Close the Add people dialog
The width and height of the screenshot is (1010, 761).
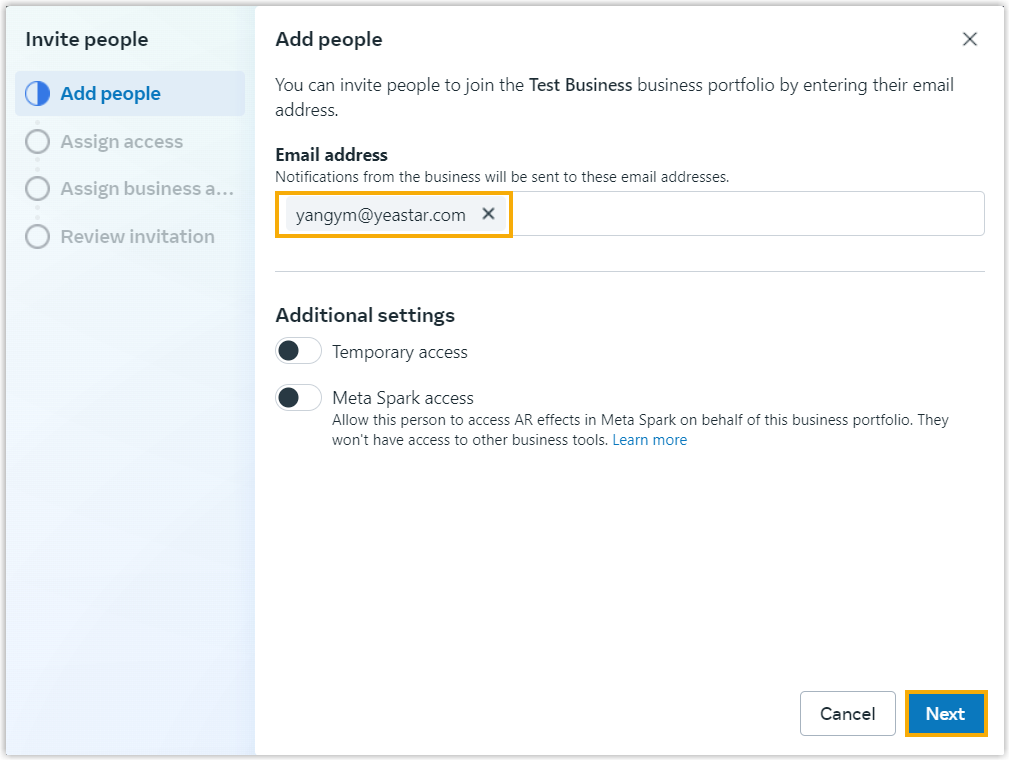pyautogui.click(x=969, y=39)
